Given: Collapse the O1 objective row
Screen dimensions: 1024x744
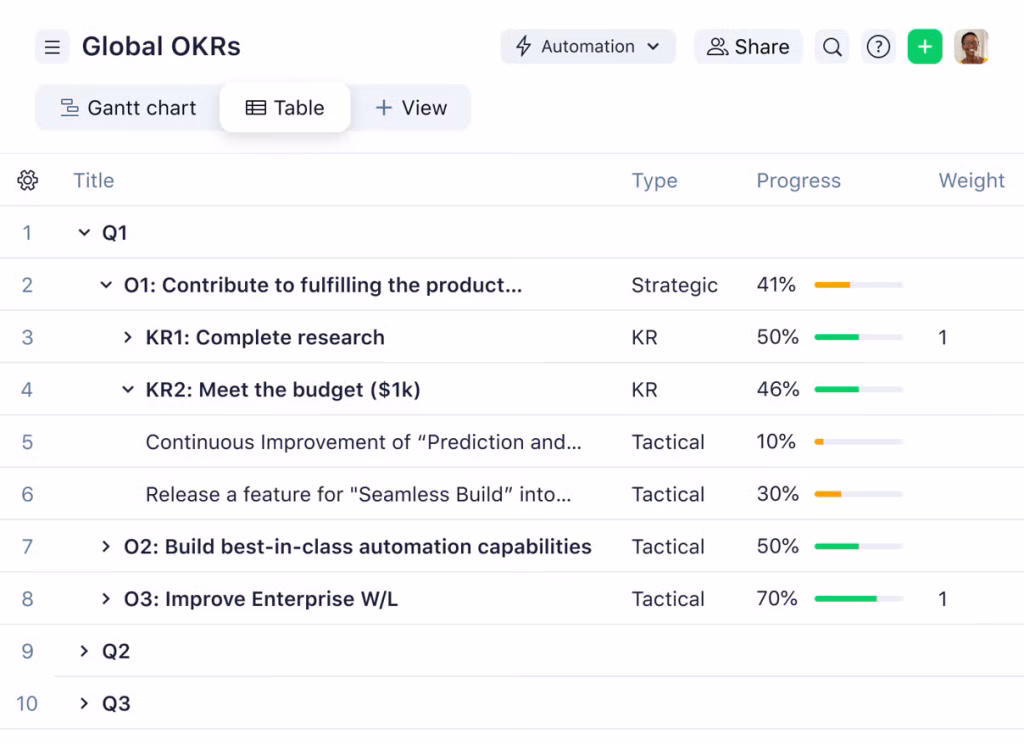Looking at the screenshot, I should point(106,286).
